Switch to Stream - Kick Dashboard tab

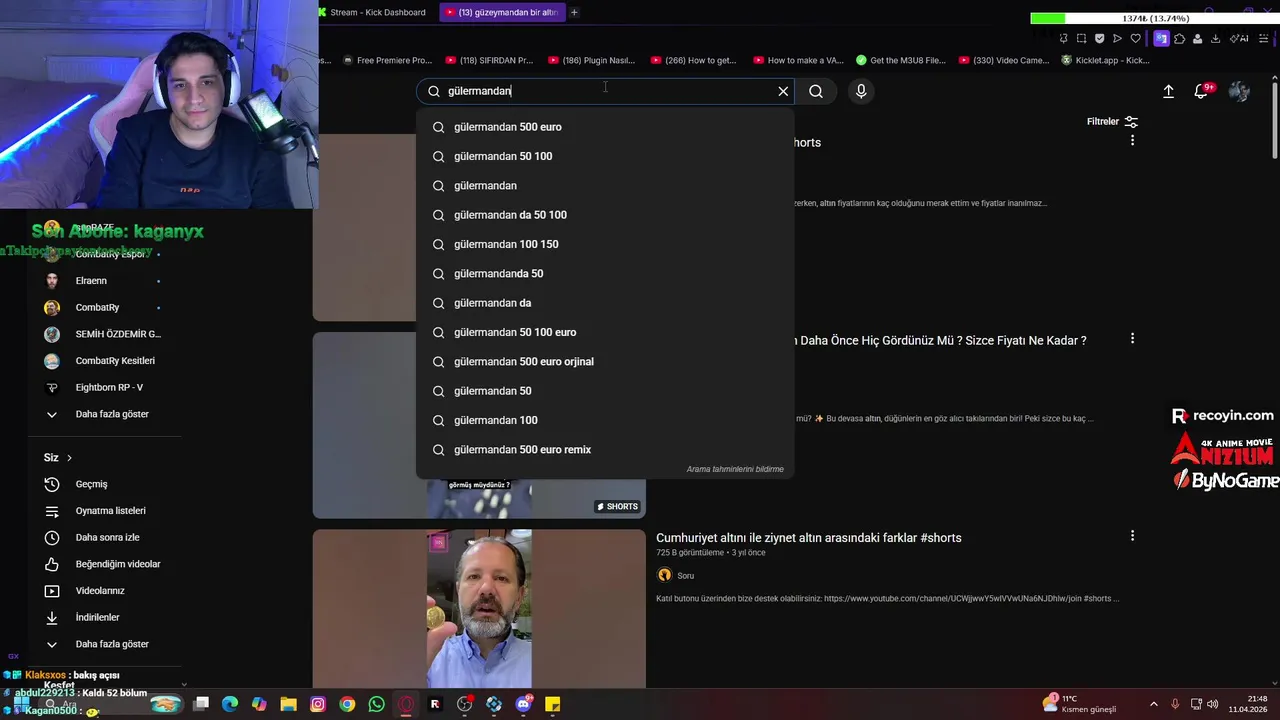tap(376, 12)
